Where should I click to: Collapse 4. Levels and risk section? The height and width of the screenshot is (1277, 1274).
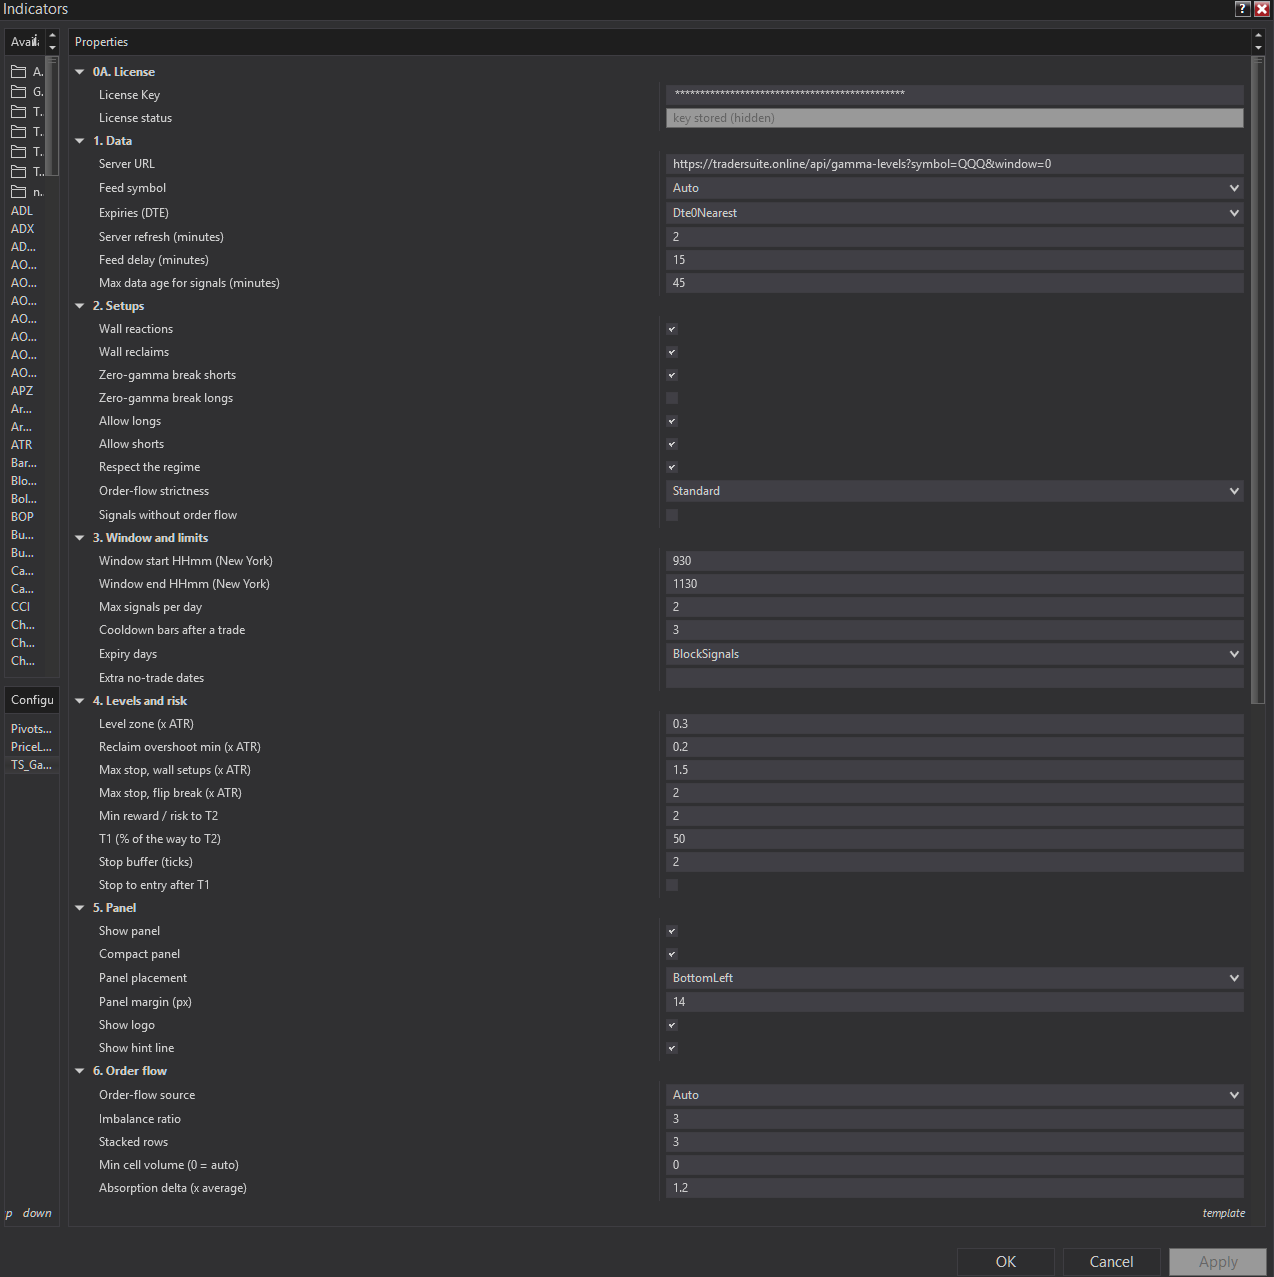click(80, 701)
